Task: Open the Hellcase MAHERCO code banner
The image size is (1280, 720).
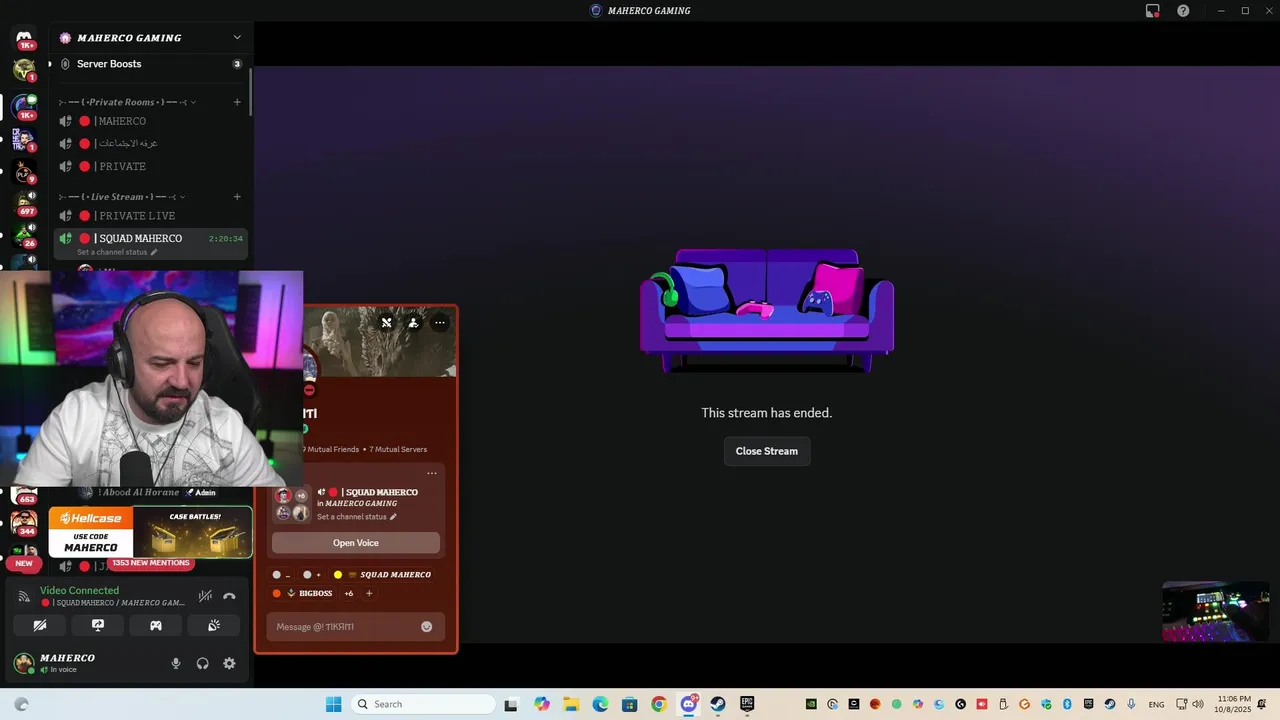Action: (150, 532)
